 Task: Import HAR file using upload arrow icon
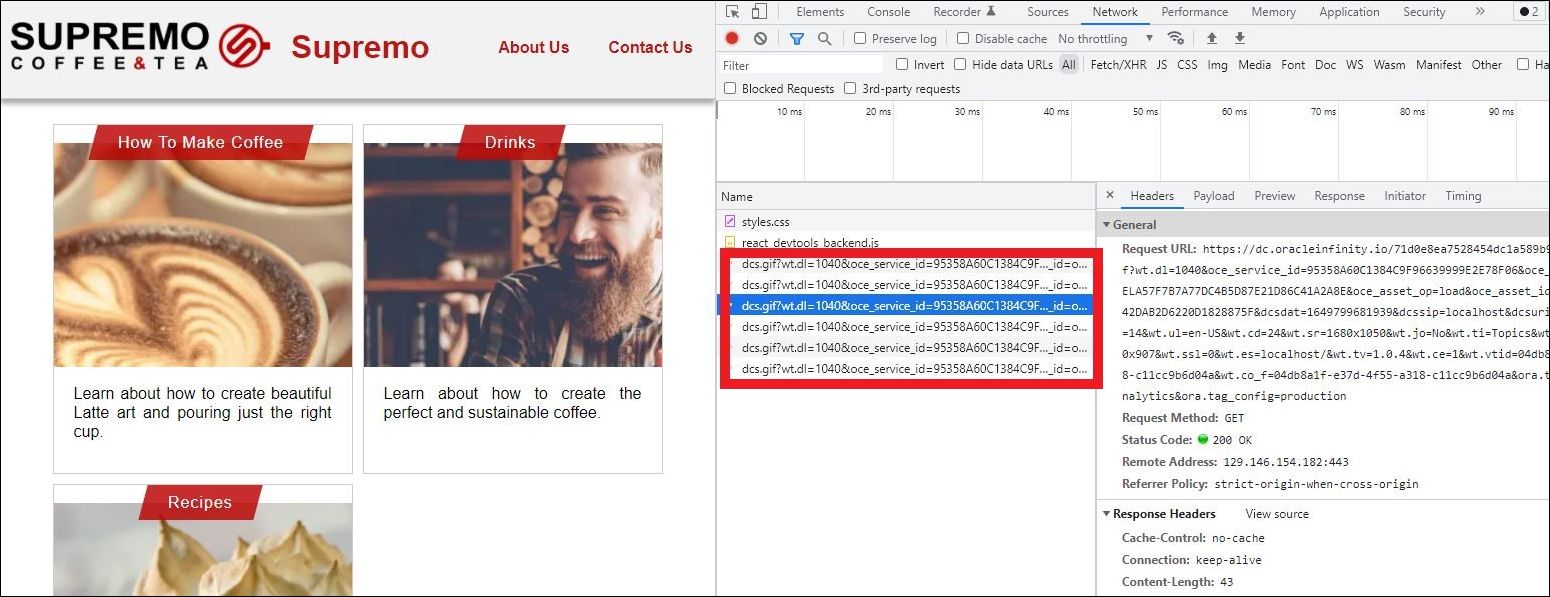pos(1211,38)
